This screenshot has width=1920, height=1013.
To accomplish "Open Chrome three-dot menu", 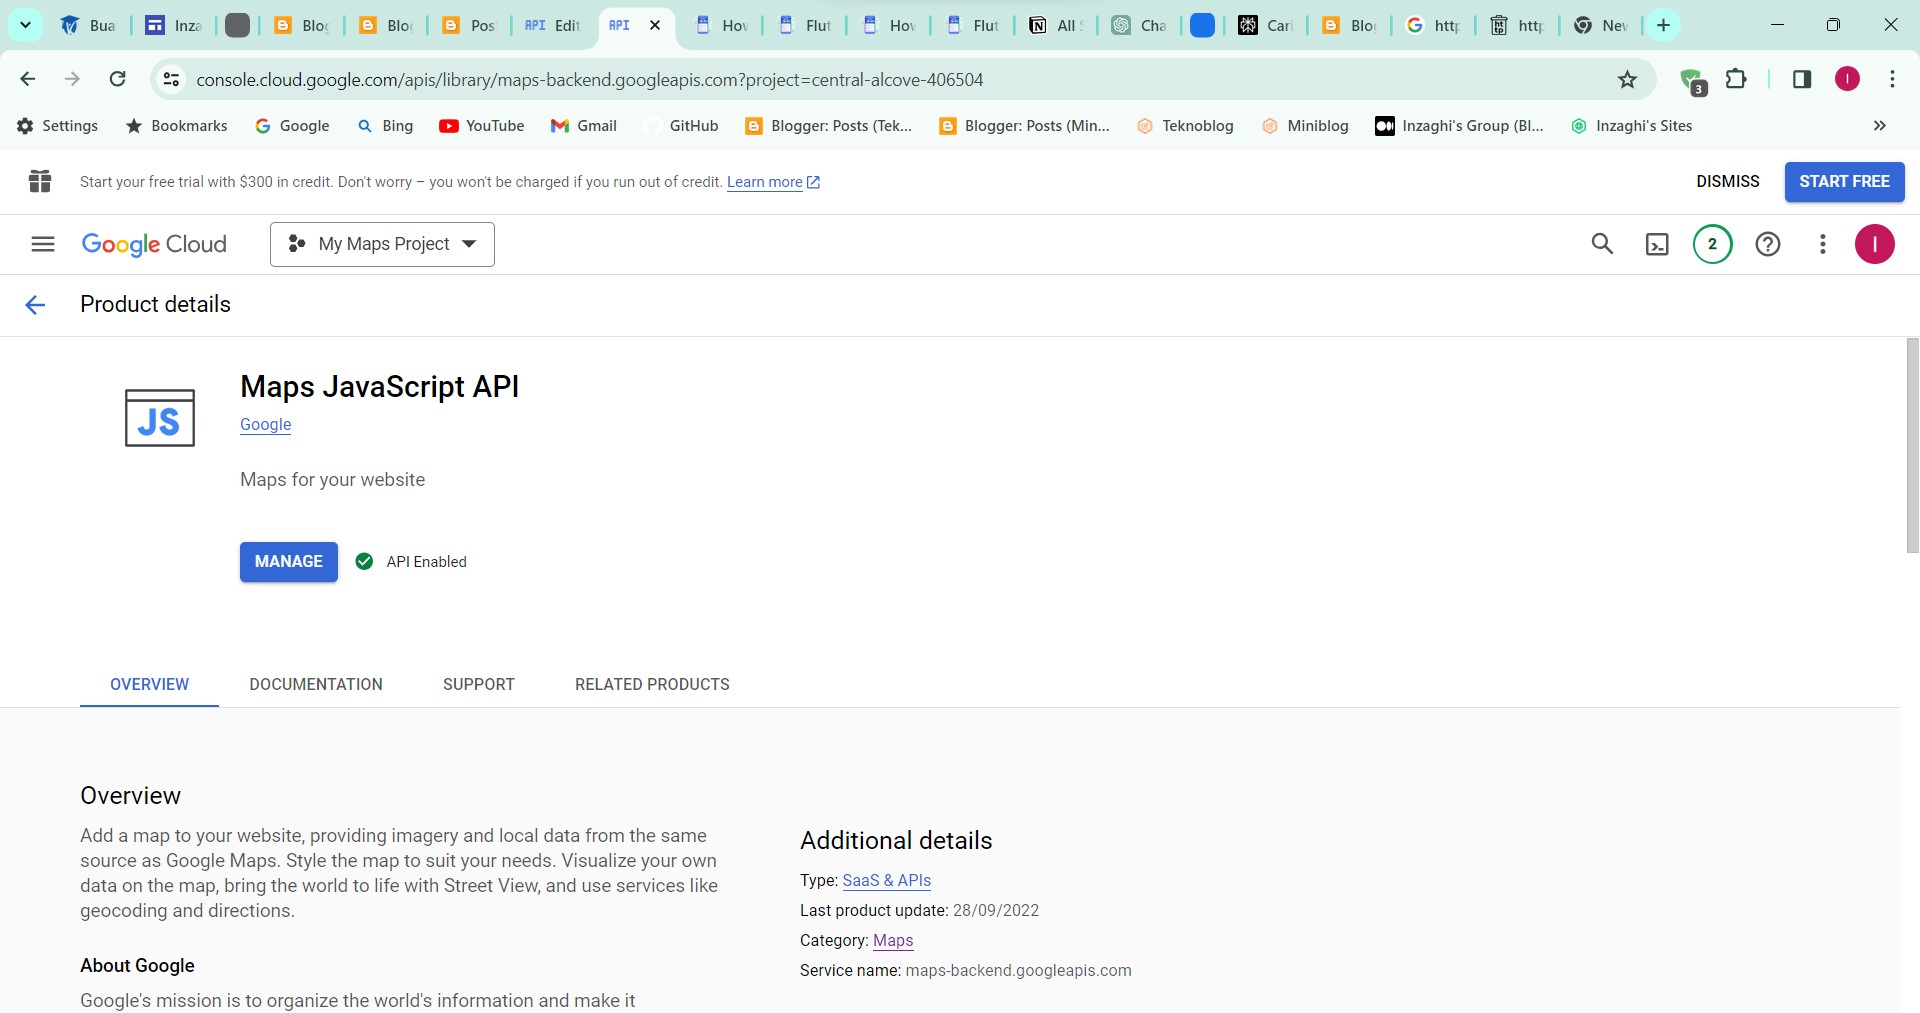I will coord(1892,79).
